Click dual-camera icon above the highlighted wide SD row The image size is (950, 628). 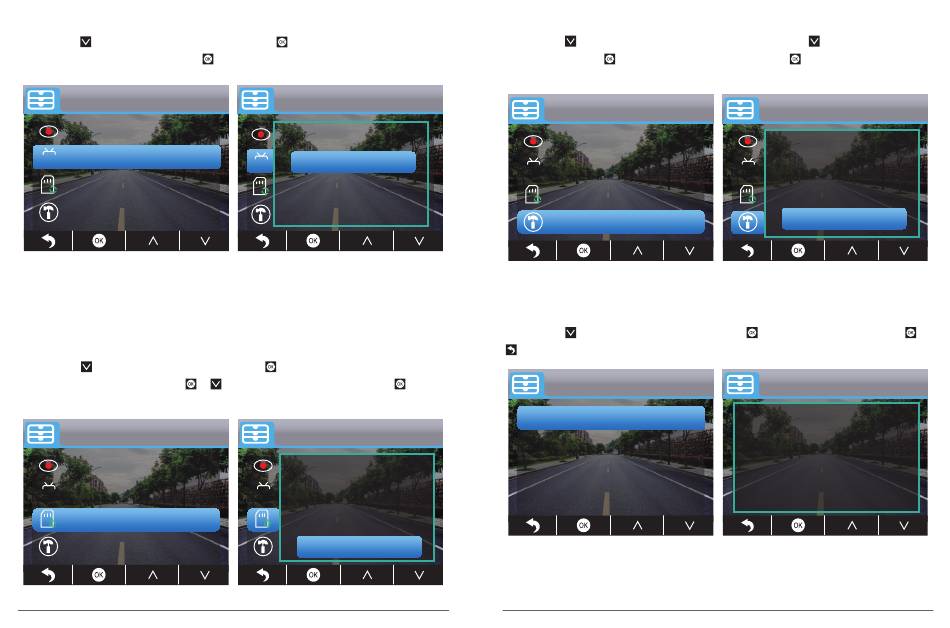tap(48, 486)
